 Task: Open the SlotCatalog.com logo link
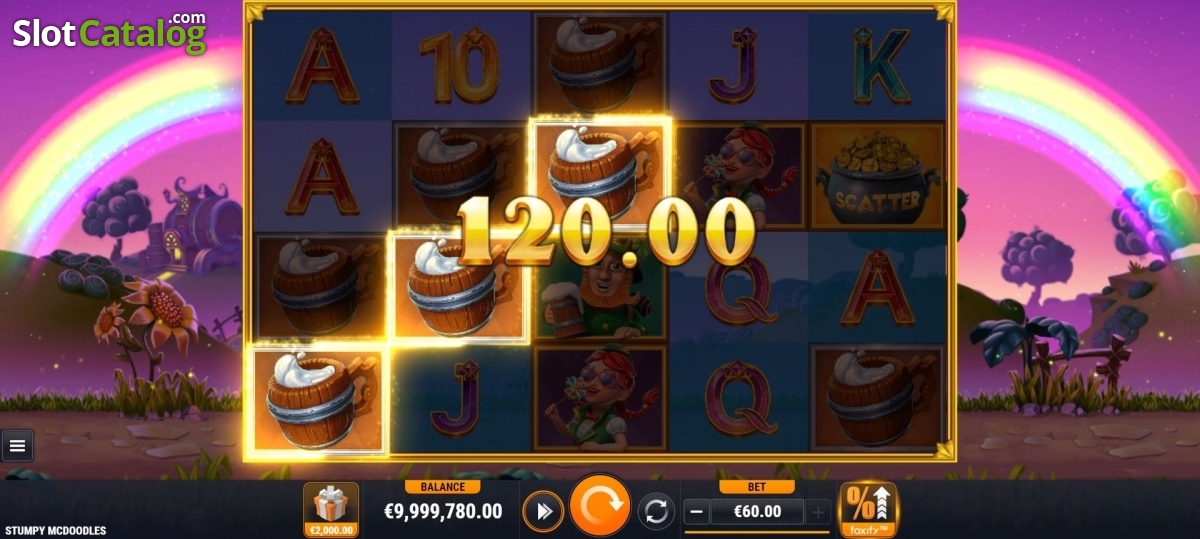point(109,32)
